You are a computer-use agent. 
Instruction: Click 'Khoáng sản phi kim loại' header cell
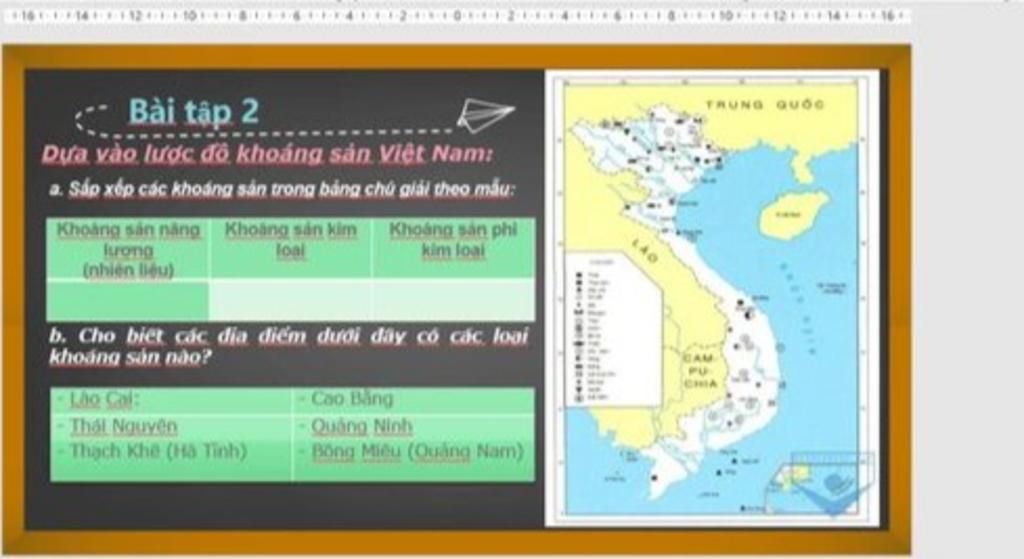coord(453,249)
